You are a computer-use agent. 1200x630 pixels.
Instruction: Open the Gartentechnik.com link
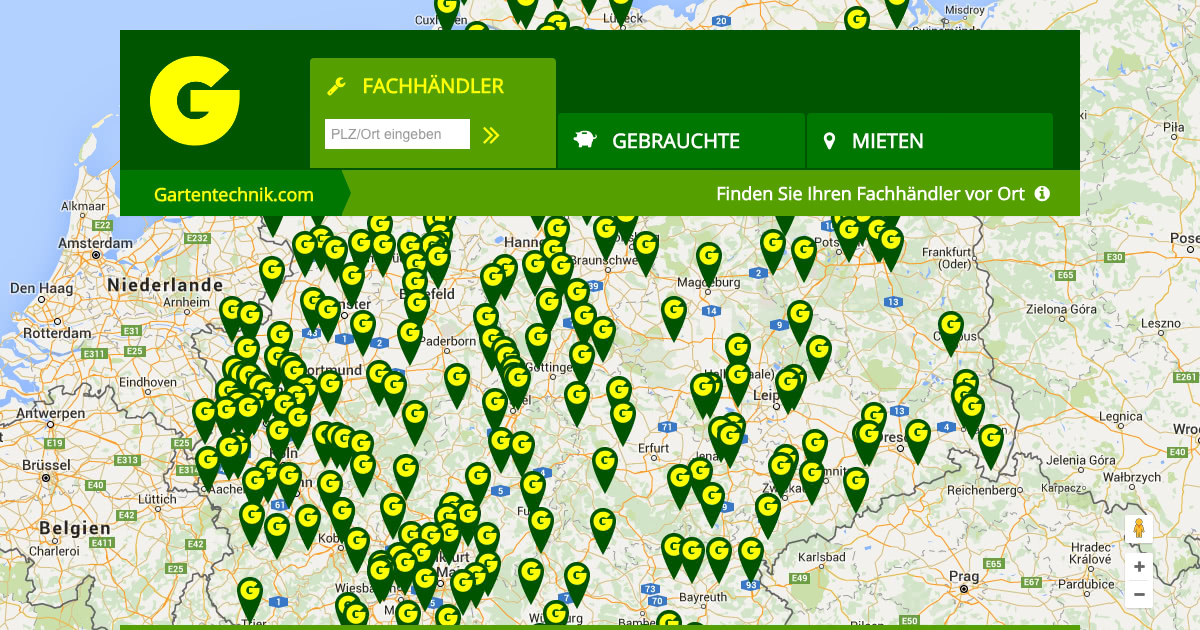[x=234, y=194]
